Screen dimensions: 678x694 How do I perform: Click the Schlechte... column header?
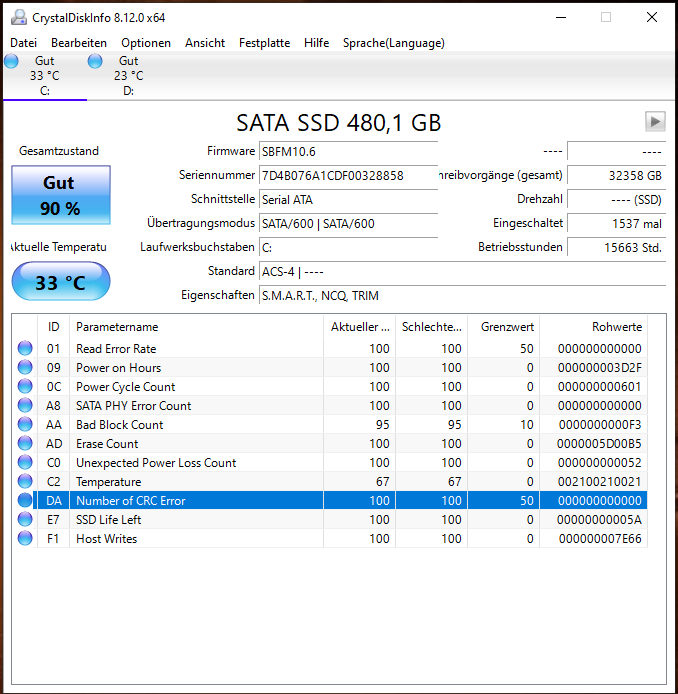pyautogui.click(x=431, y=327)
